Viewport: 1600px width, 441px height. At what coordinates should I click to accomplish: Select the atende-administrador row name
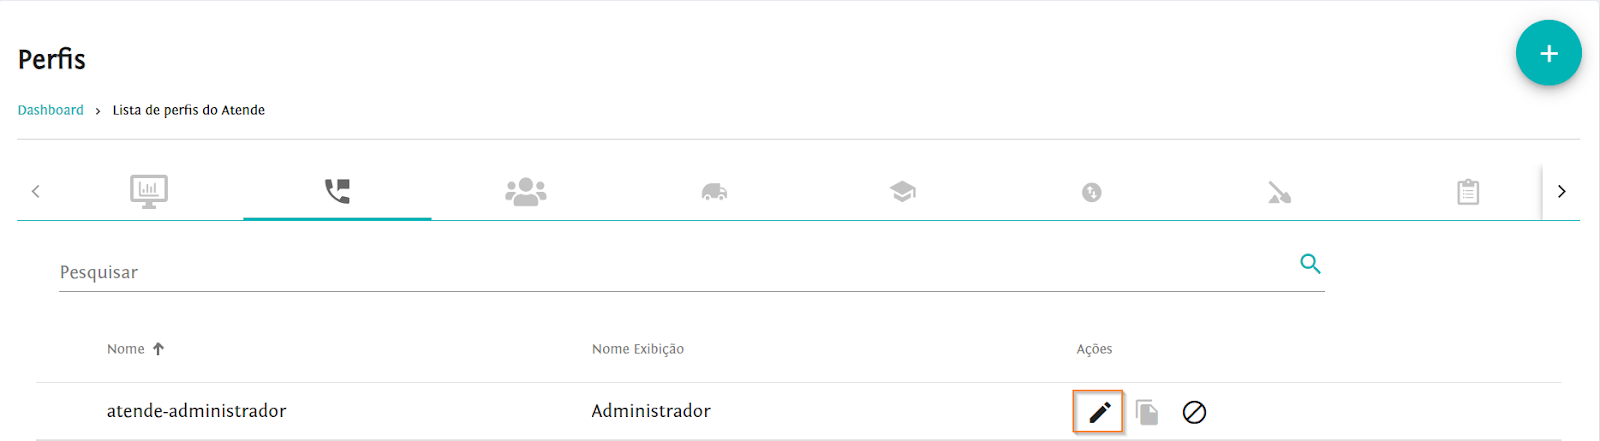(x=197, y=411)
